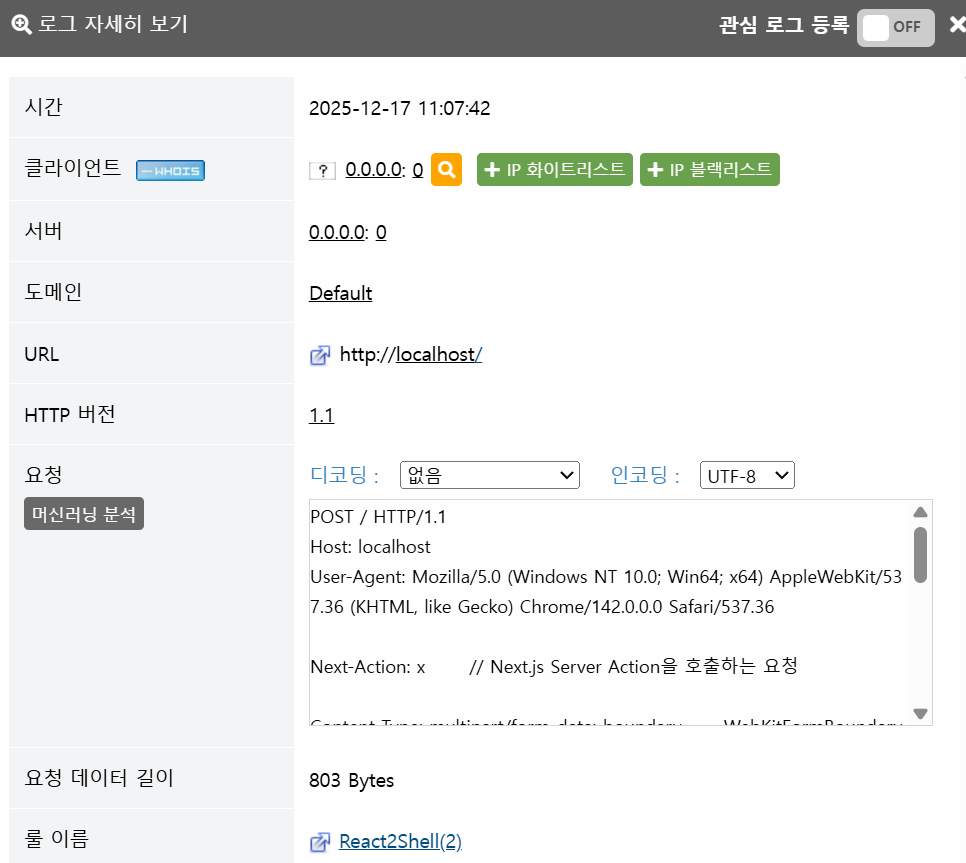966x863 pixels.
Task: Open URL external link icon
Action: pos(320,355)
